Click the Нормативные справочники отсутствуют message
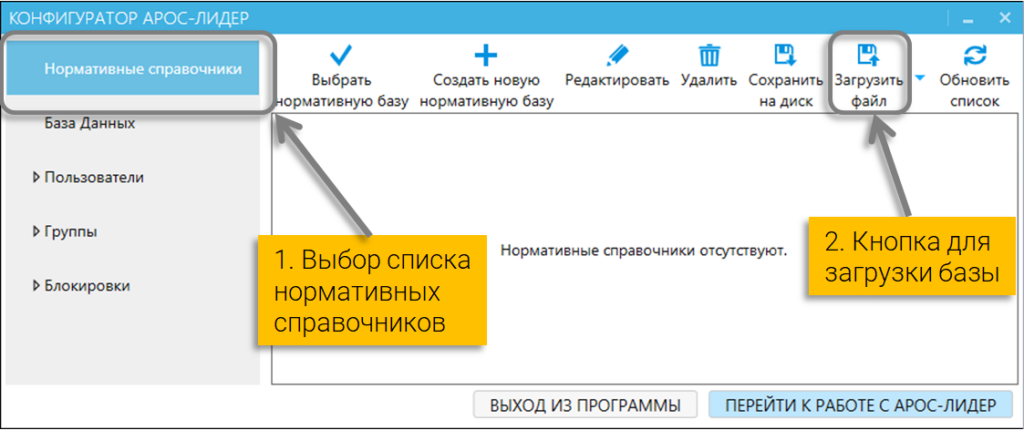1024x430 pixels. (644, 250)
